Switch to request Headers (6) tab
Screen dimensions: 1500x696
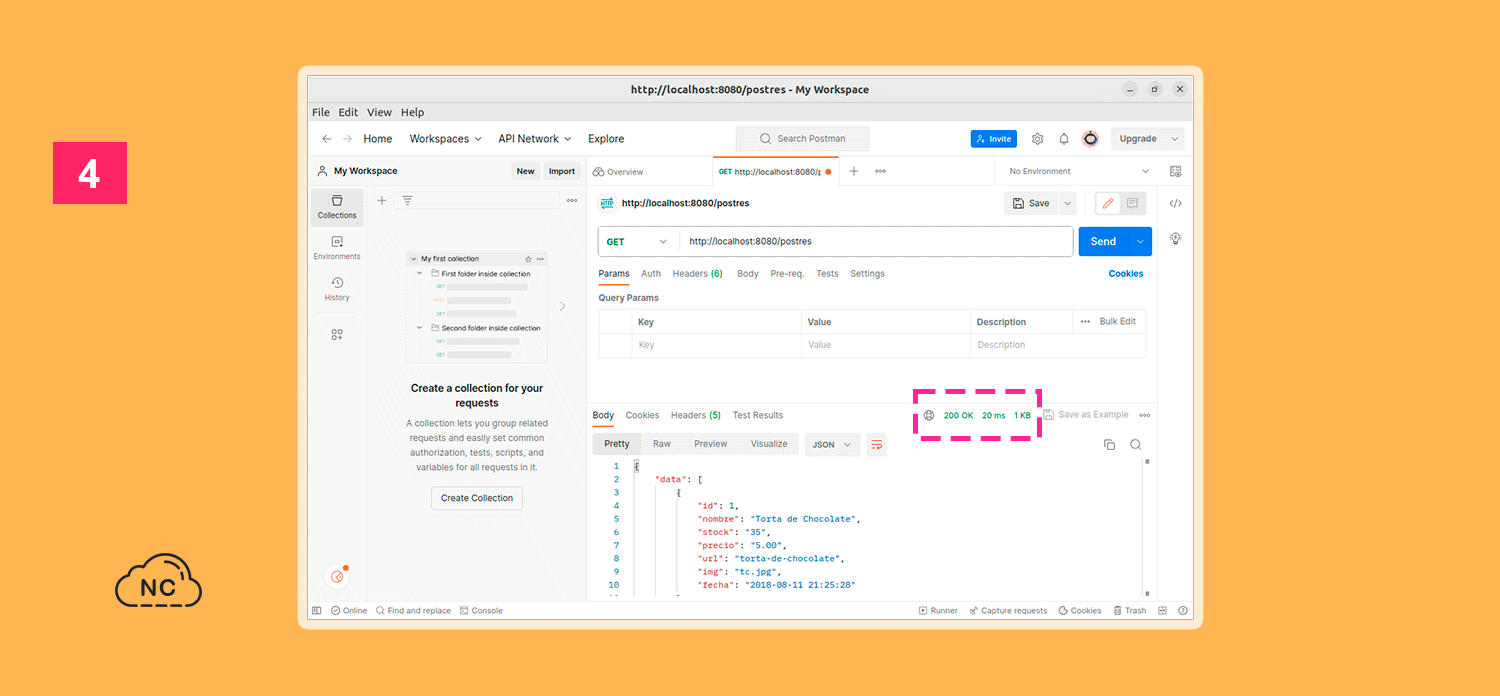[x=697, y=273]
